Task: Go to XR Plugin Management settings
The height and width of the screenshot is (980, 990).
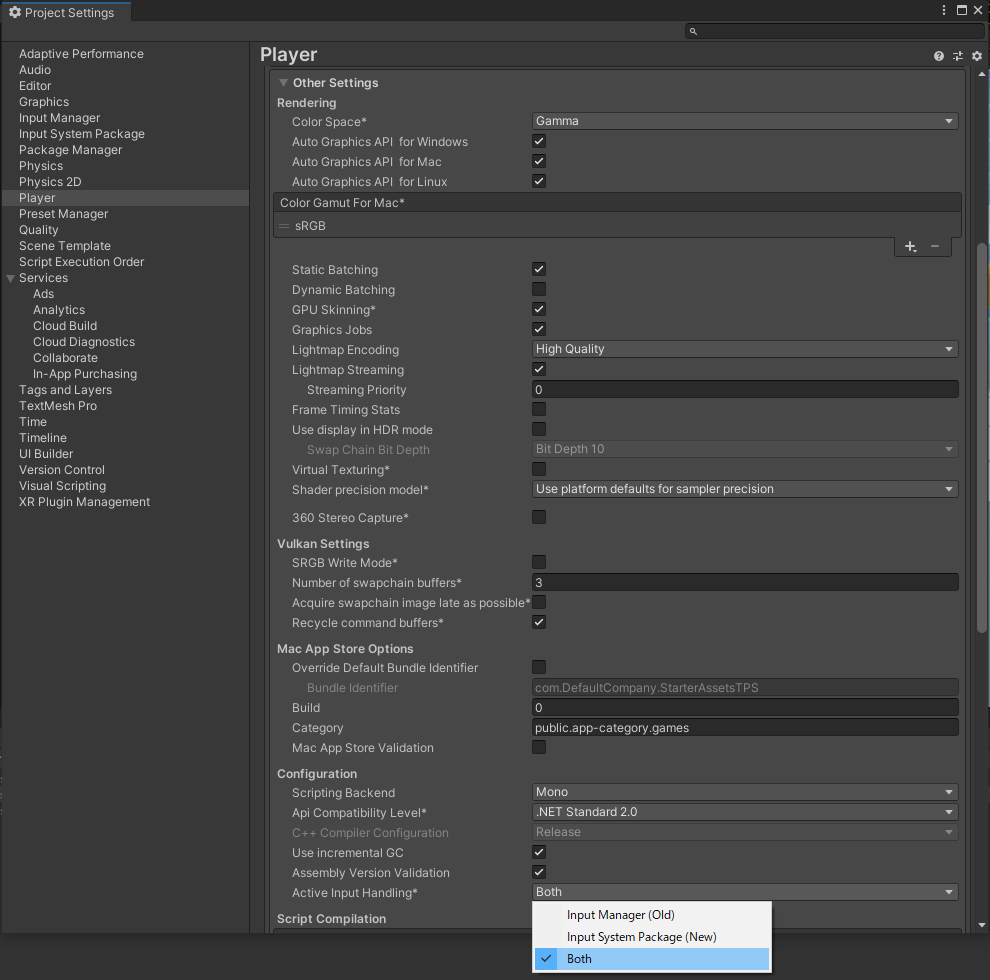Action: [x=84, y=502]
